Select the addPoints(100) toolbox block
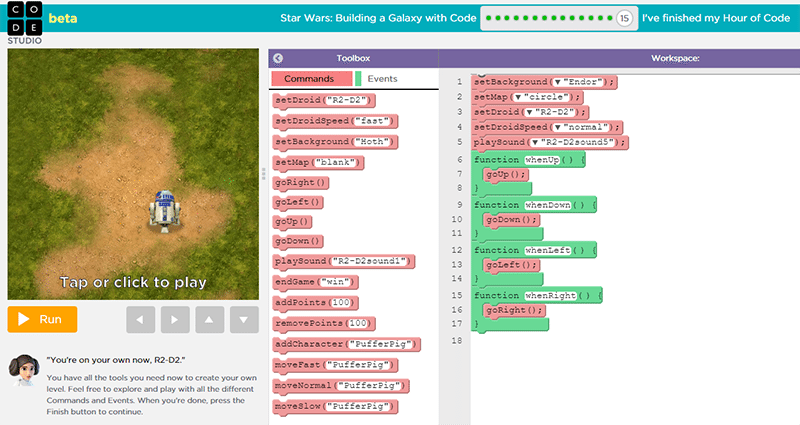 (x=315, y=303)
